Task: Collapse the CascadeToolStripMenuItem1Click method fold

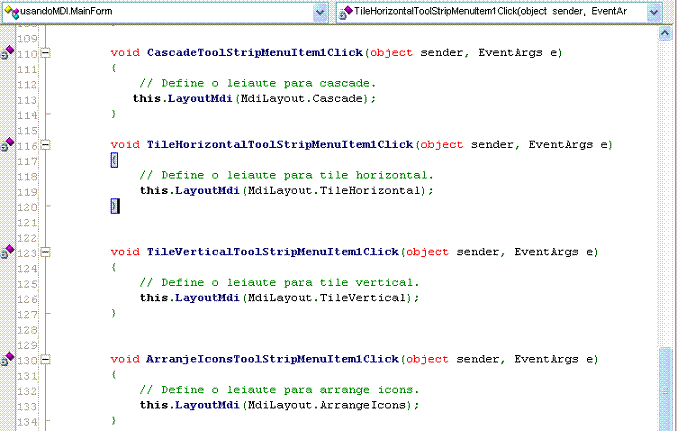Action: click(x=45, y=53)
